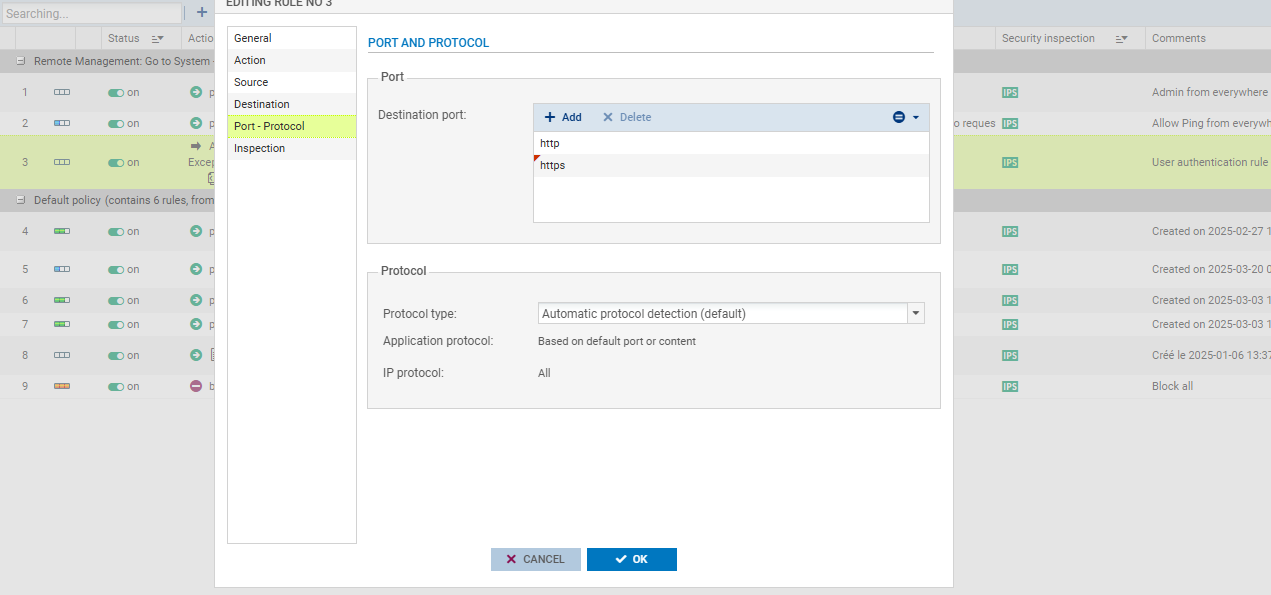Click the Add destination port button
Screen dimensions: 1271x595
click(x=563, y=117)
